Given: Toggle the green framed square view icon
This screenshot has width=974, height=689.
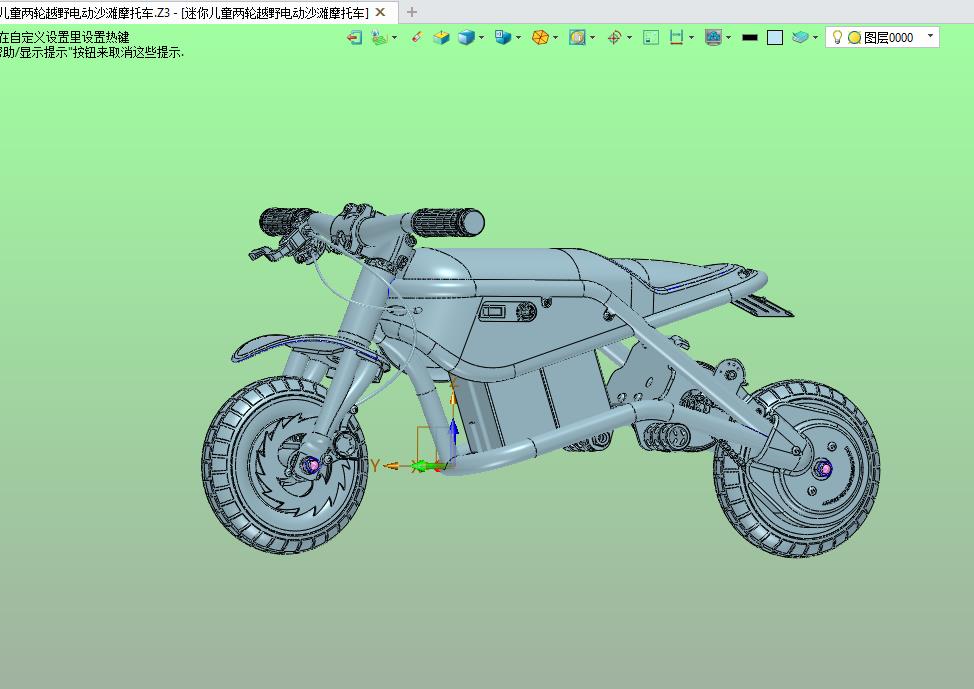Looking at the screenshot, I should pyautogui.click(x=651, y=38).
